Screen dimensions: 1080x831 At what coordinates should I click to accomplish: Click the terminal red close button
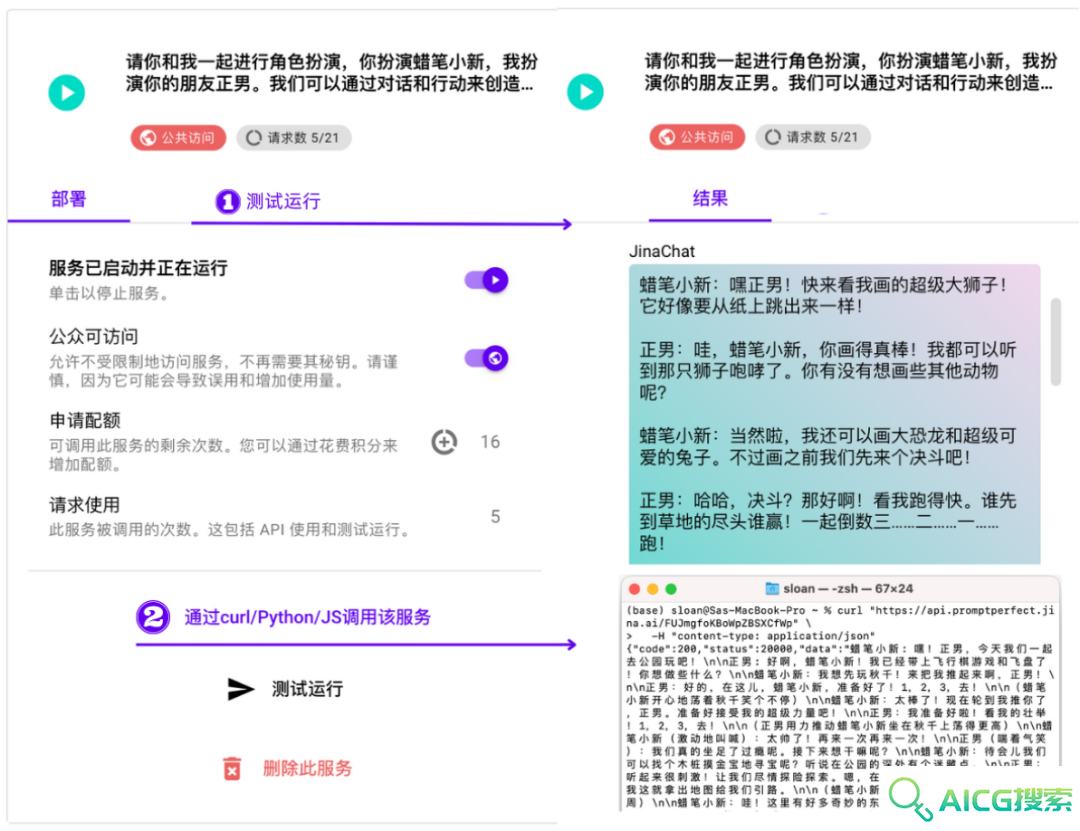634,589
